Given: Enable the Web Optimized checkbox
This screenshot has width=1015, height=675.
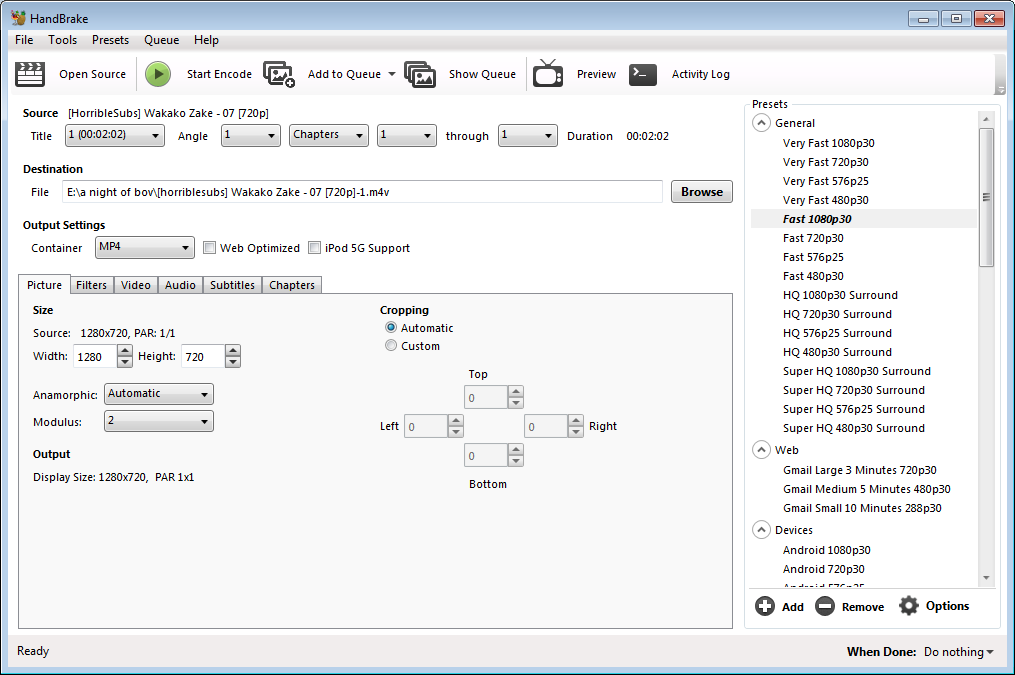Looking at the screenshot, I should tap(209, 248).
